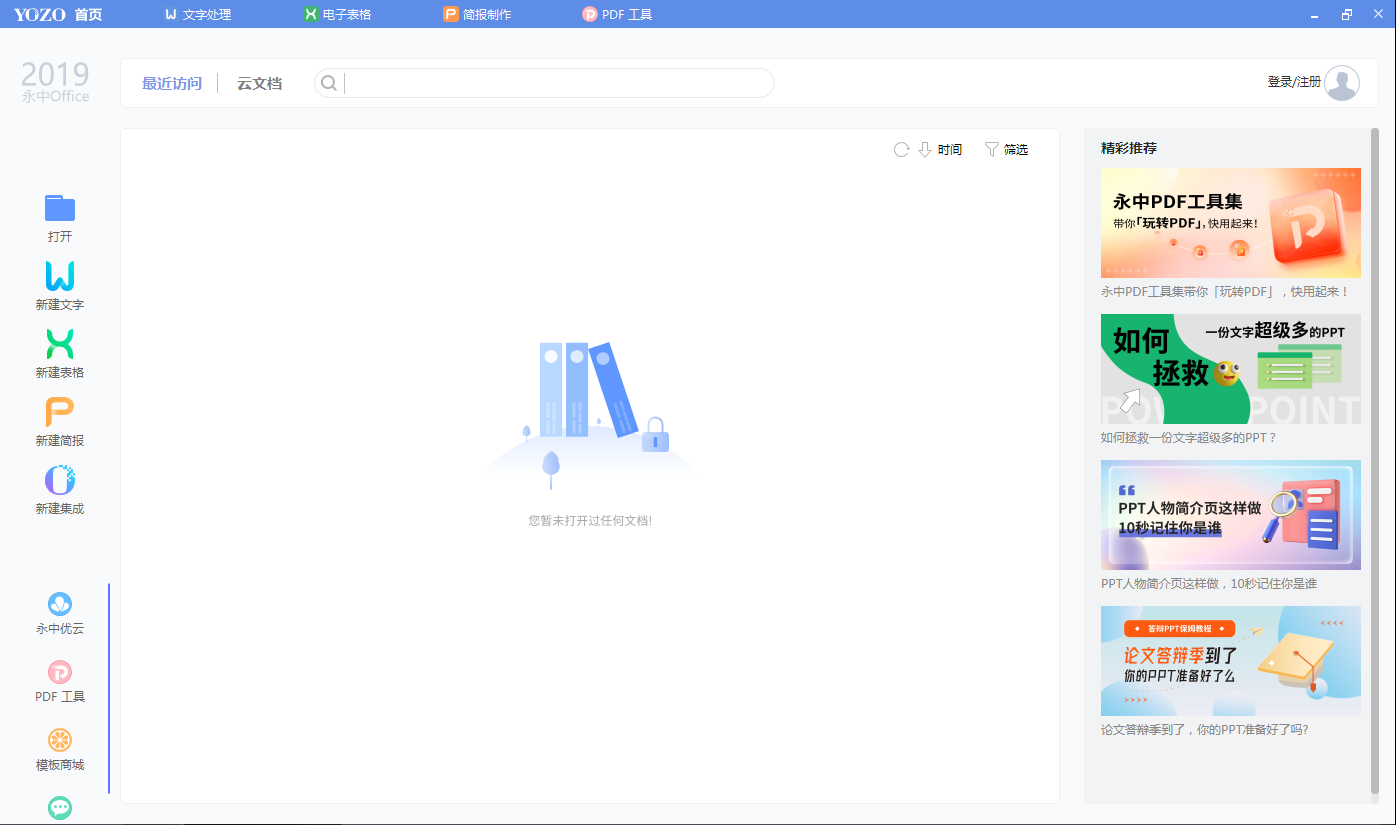Open the 模板商城 template store icon
Screen dimensions: 1396x825
point(60,740)
